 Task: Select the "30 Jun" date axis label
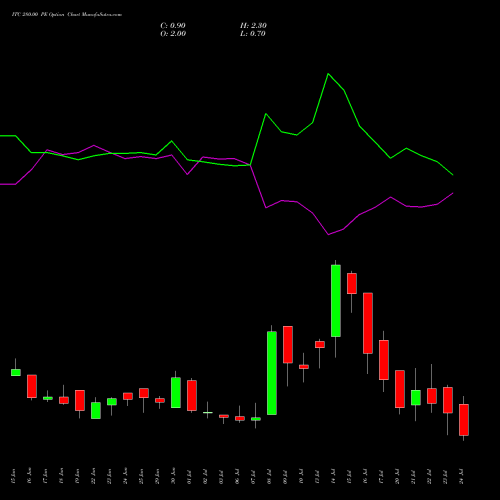173,476
